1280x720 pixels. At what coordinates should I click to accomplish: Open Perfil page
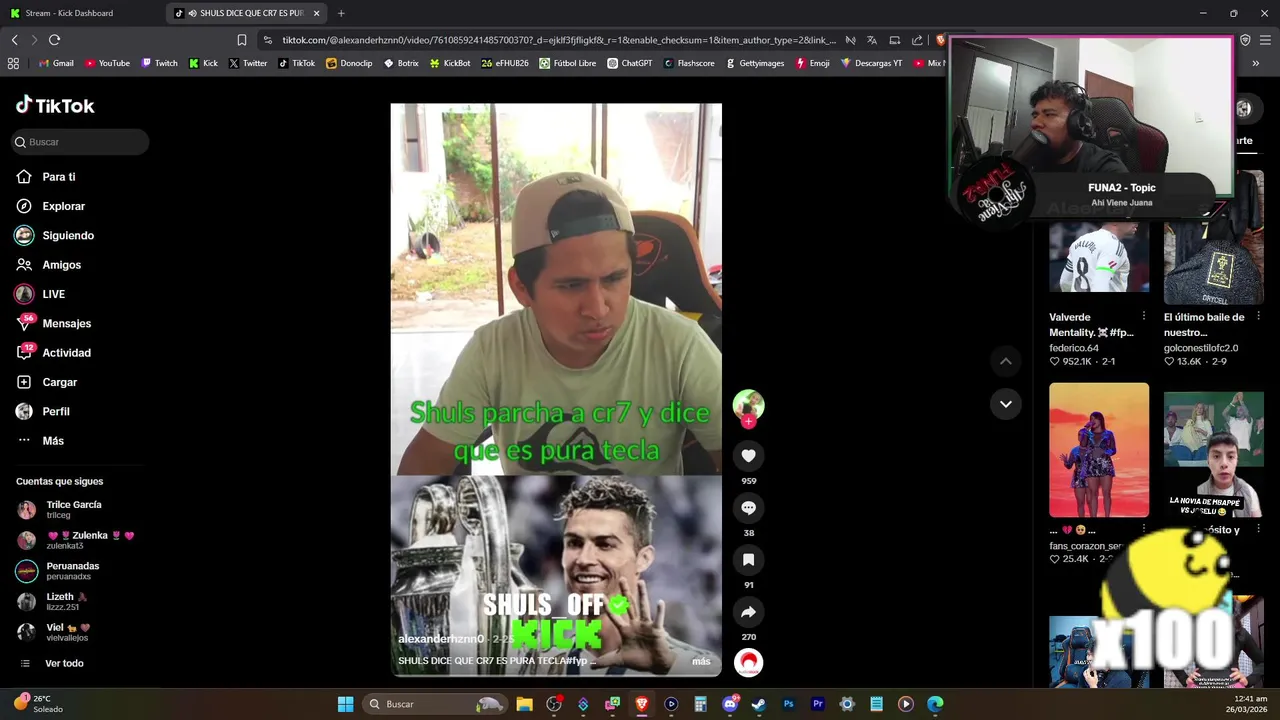(55, 412)
